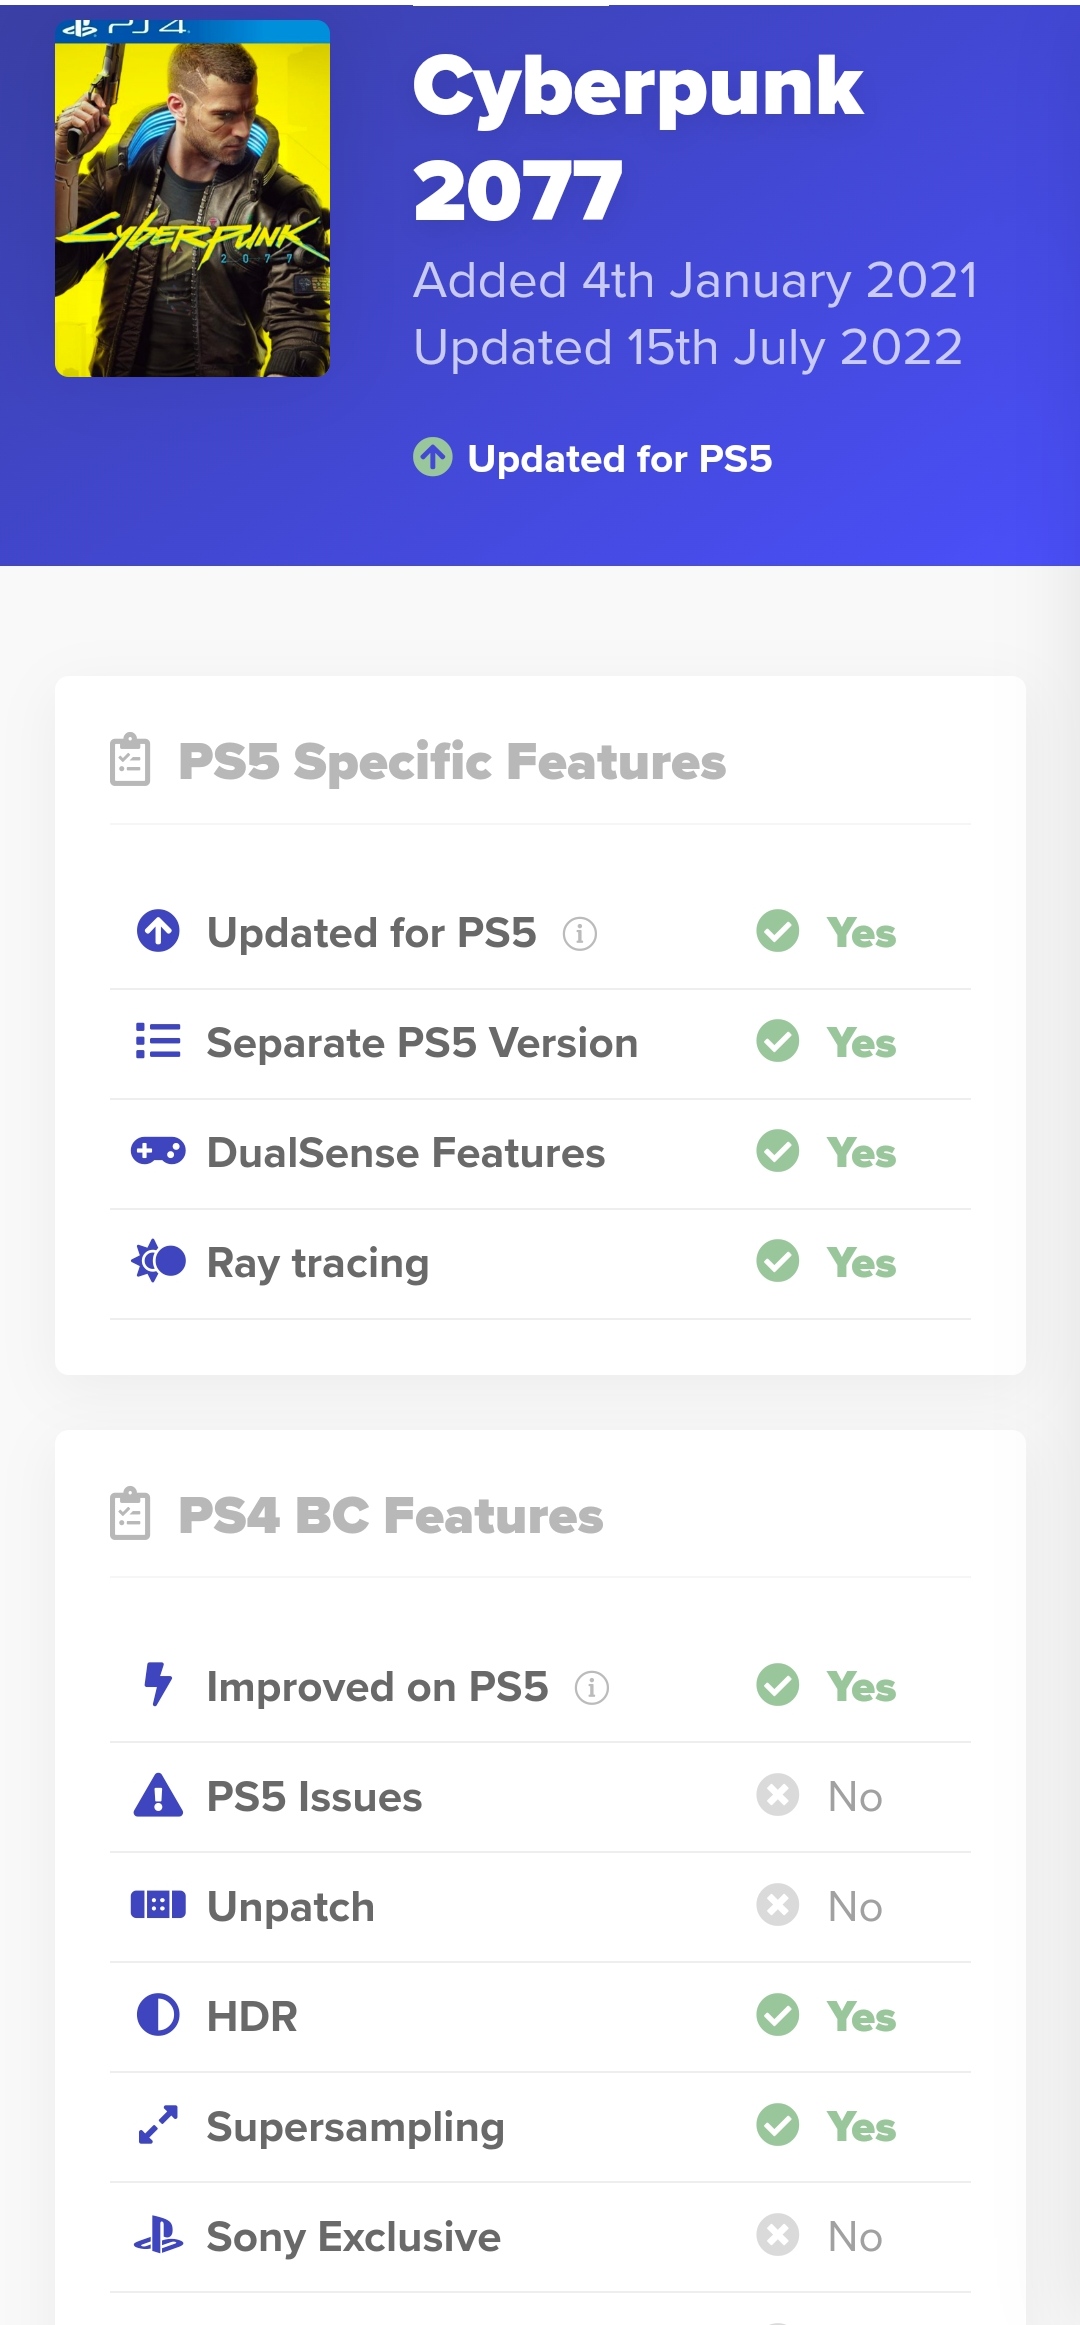Click the grey X next to PS5 Issues
The width and height of the screenshot is (1080, 2325).
click(778, 1795)
